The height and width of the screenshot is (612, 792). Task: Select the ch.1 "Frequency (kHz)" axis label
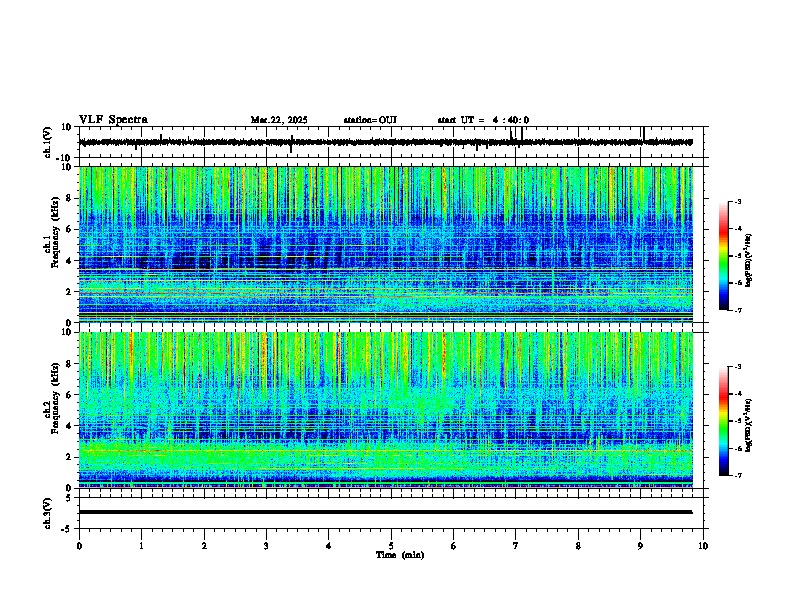click(55, 232)
